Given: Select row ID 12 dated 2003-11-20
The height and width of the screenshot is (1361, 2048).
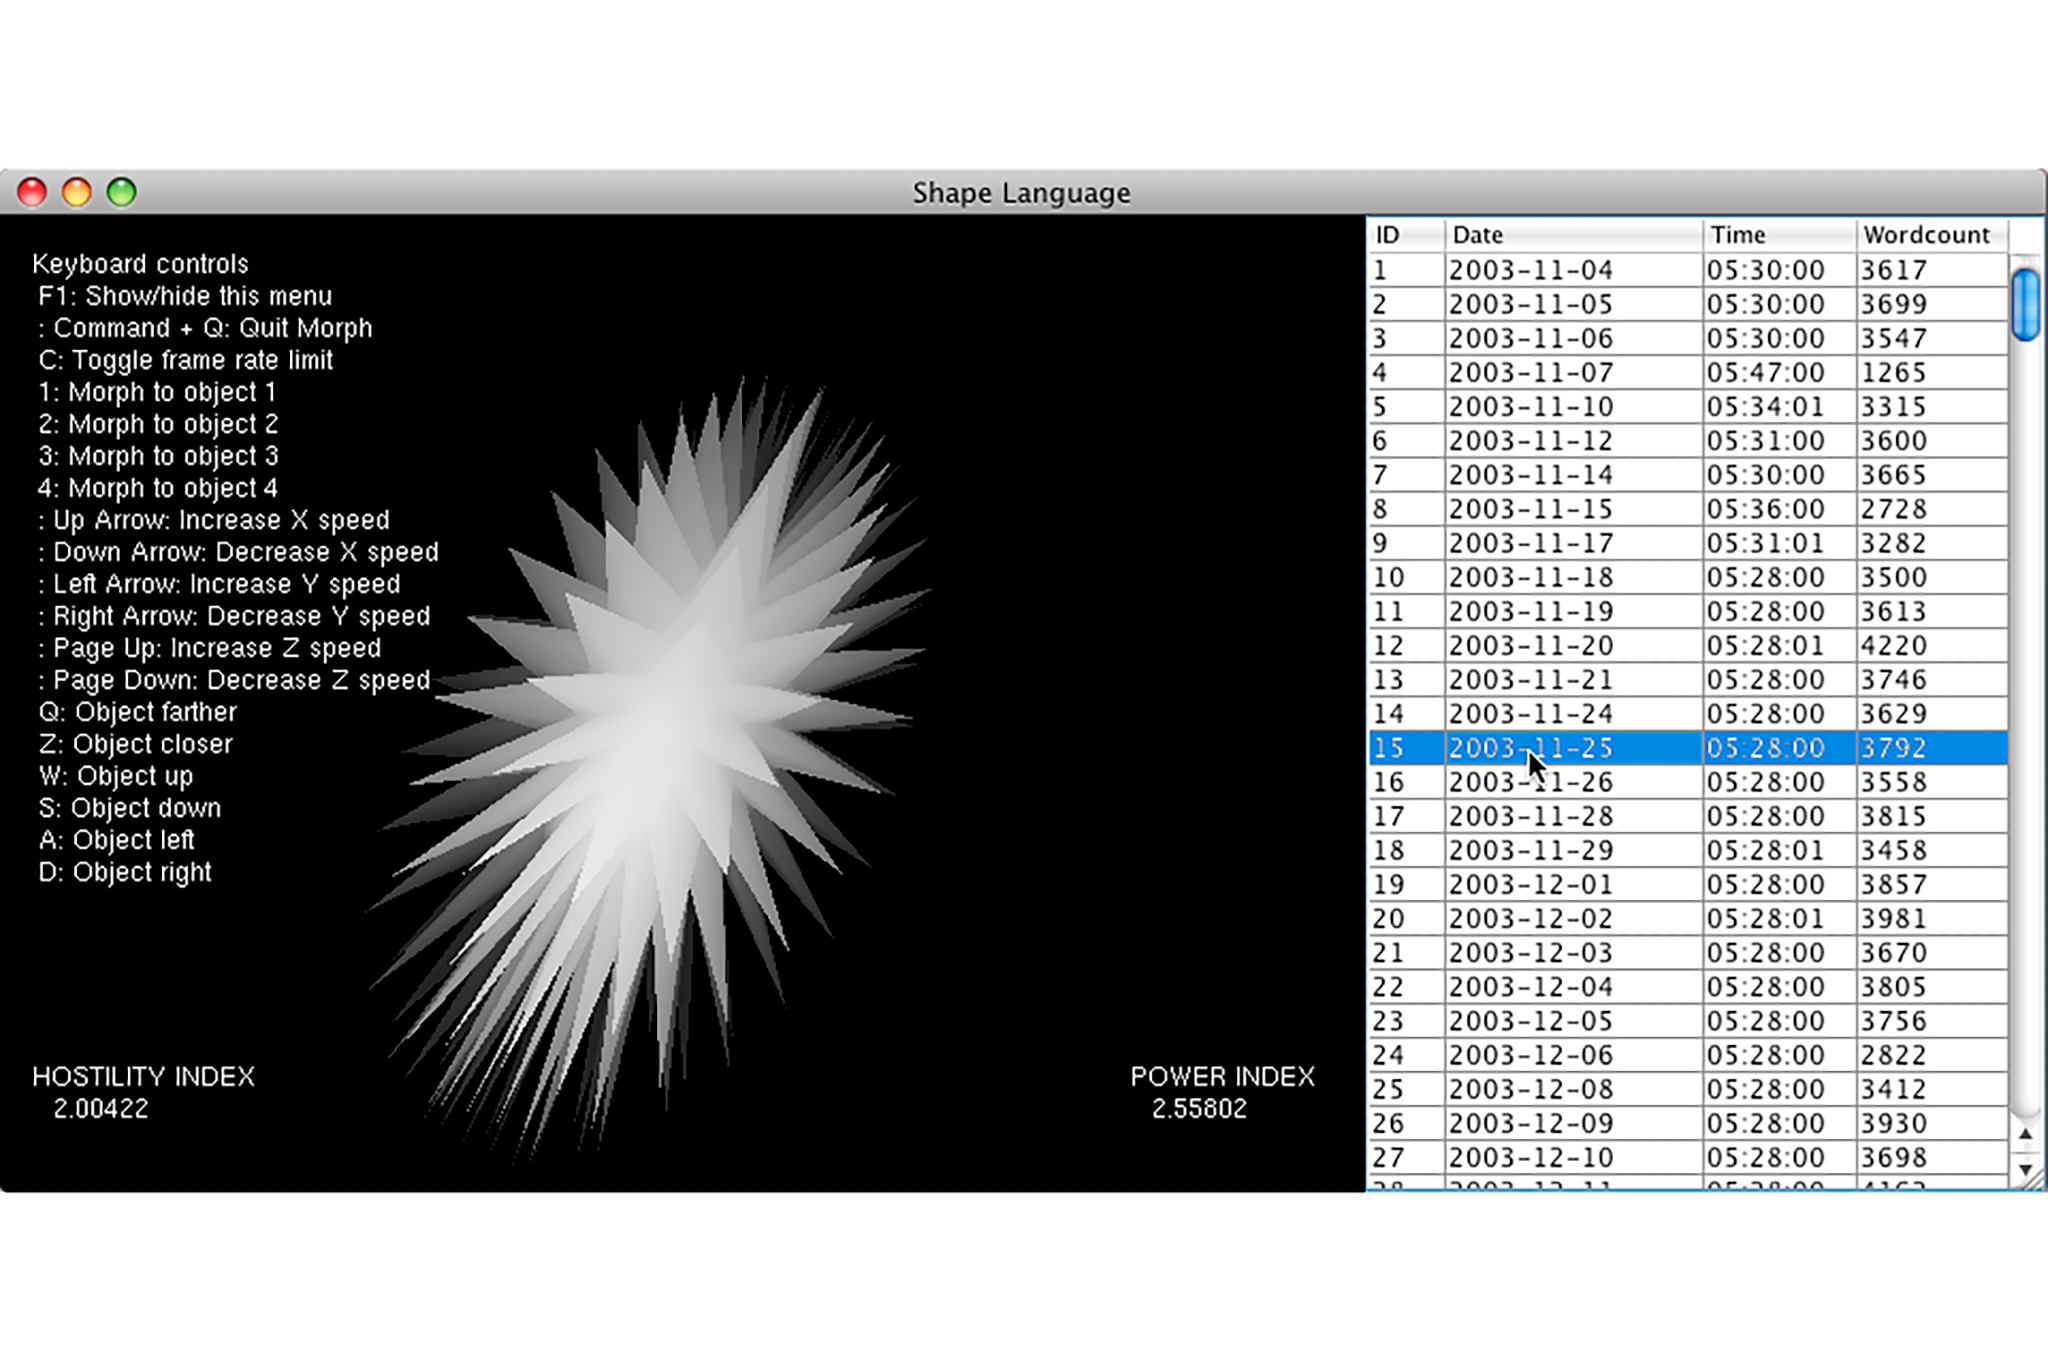Looking at the screenshot, I should tap(1530, 646).
